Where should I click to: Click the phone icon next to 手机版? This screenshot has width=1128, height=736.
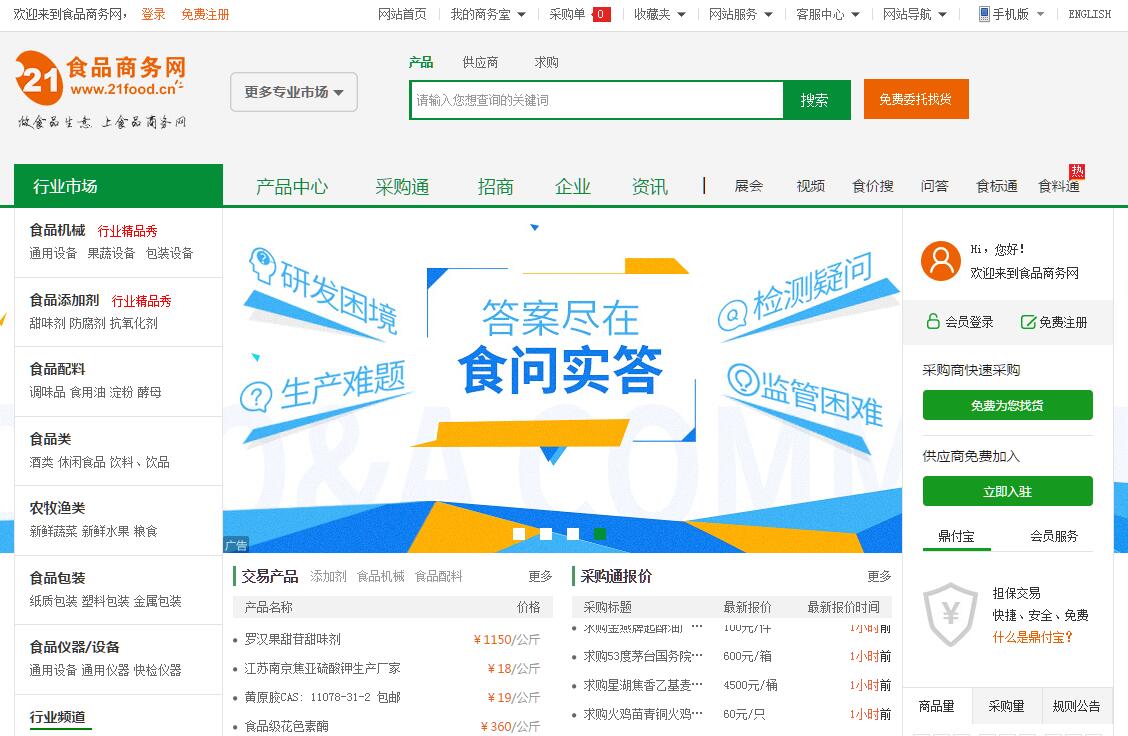tap(984, 14)
